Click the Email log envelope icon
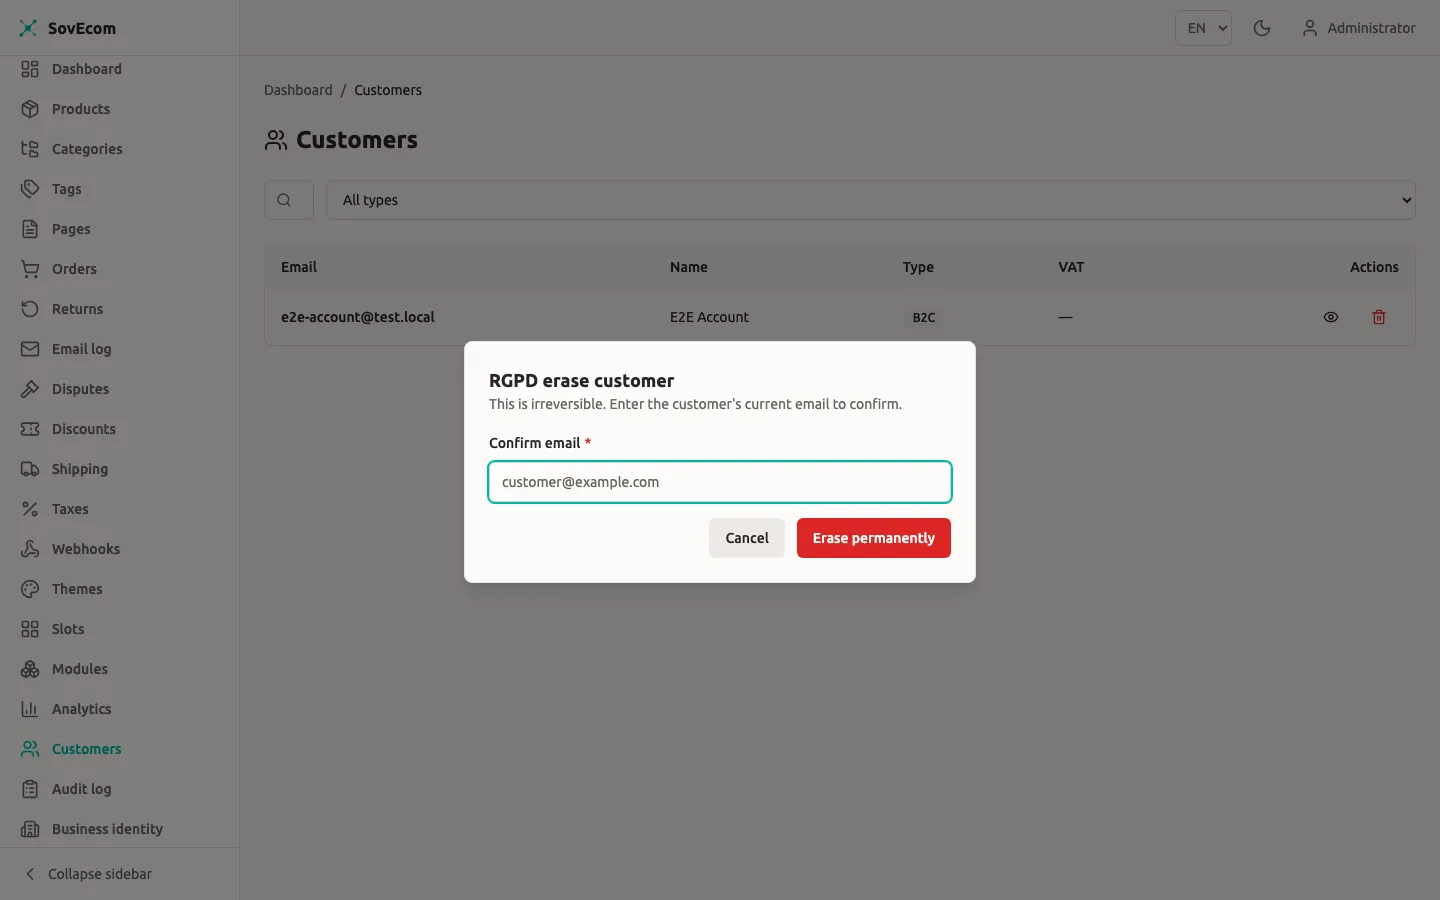The image size is (1440, 900). click(x=30, y=349)
